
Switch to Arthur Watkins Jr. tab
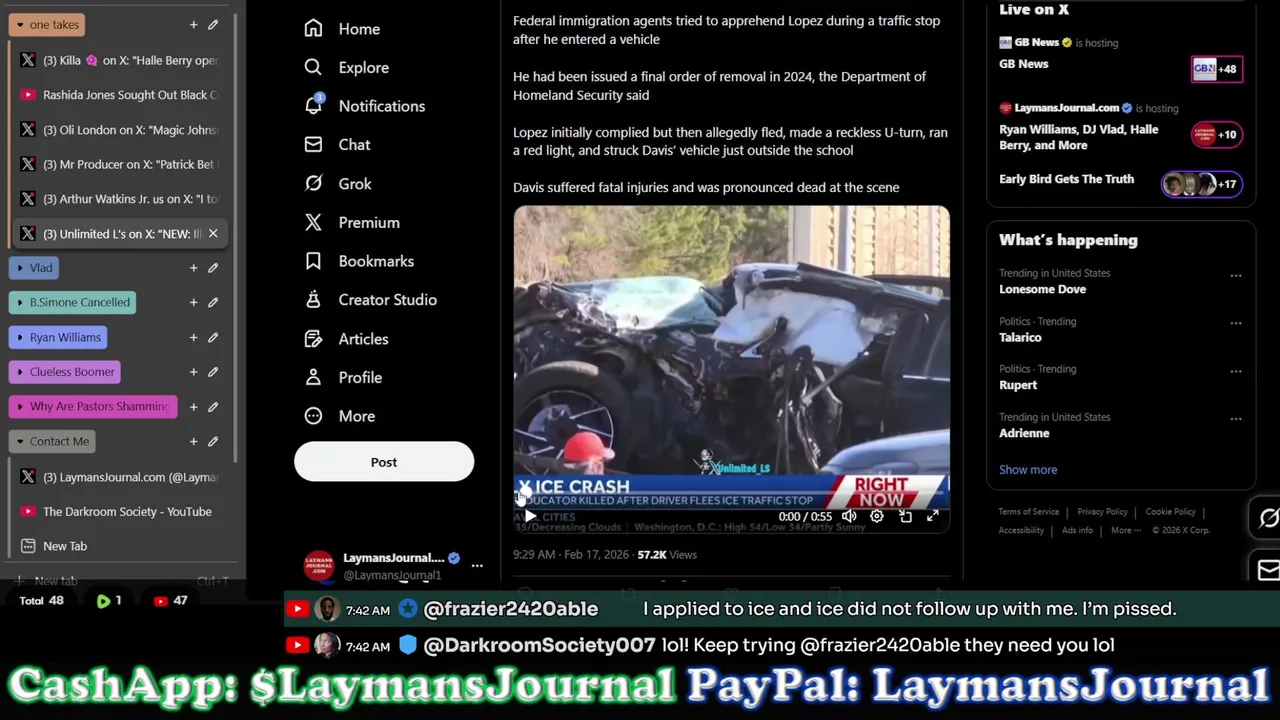119,199
